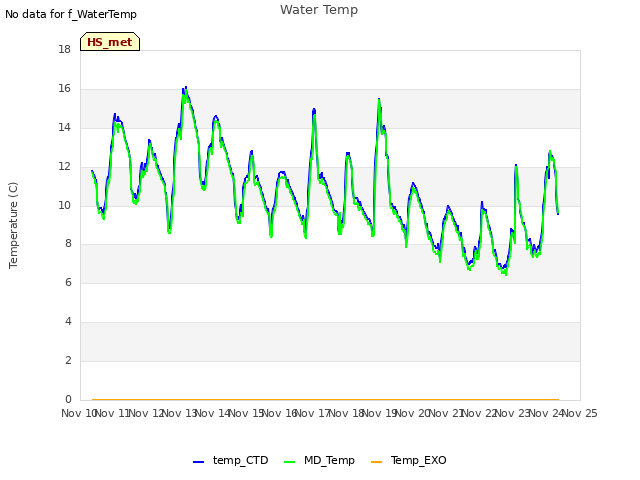Click the Nov 13 x-axis label
Screen dimensions: 640x480
[180, 413]
